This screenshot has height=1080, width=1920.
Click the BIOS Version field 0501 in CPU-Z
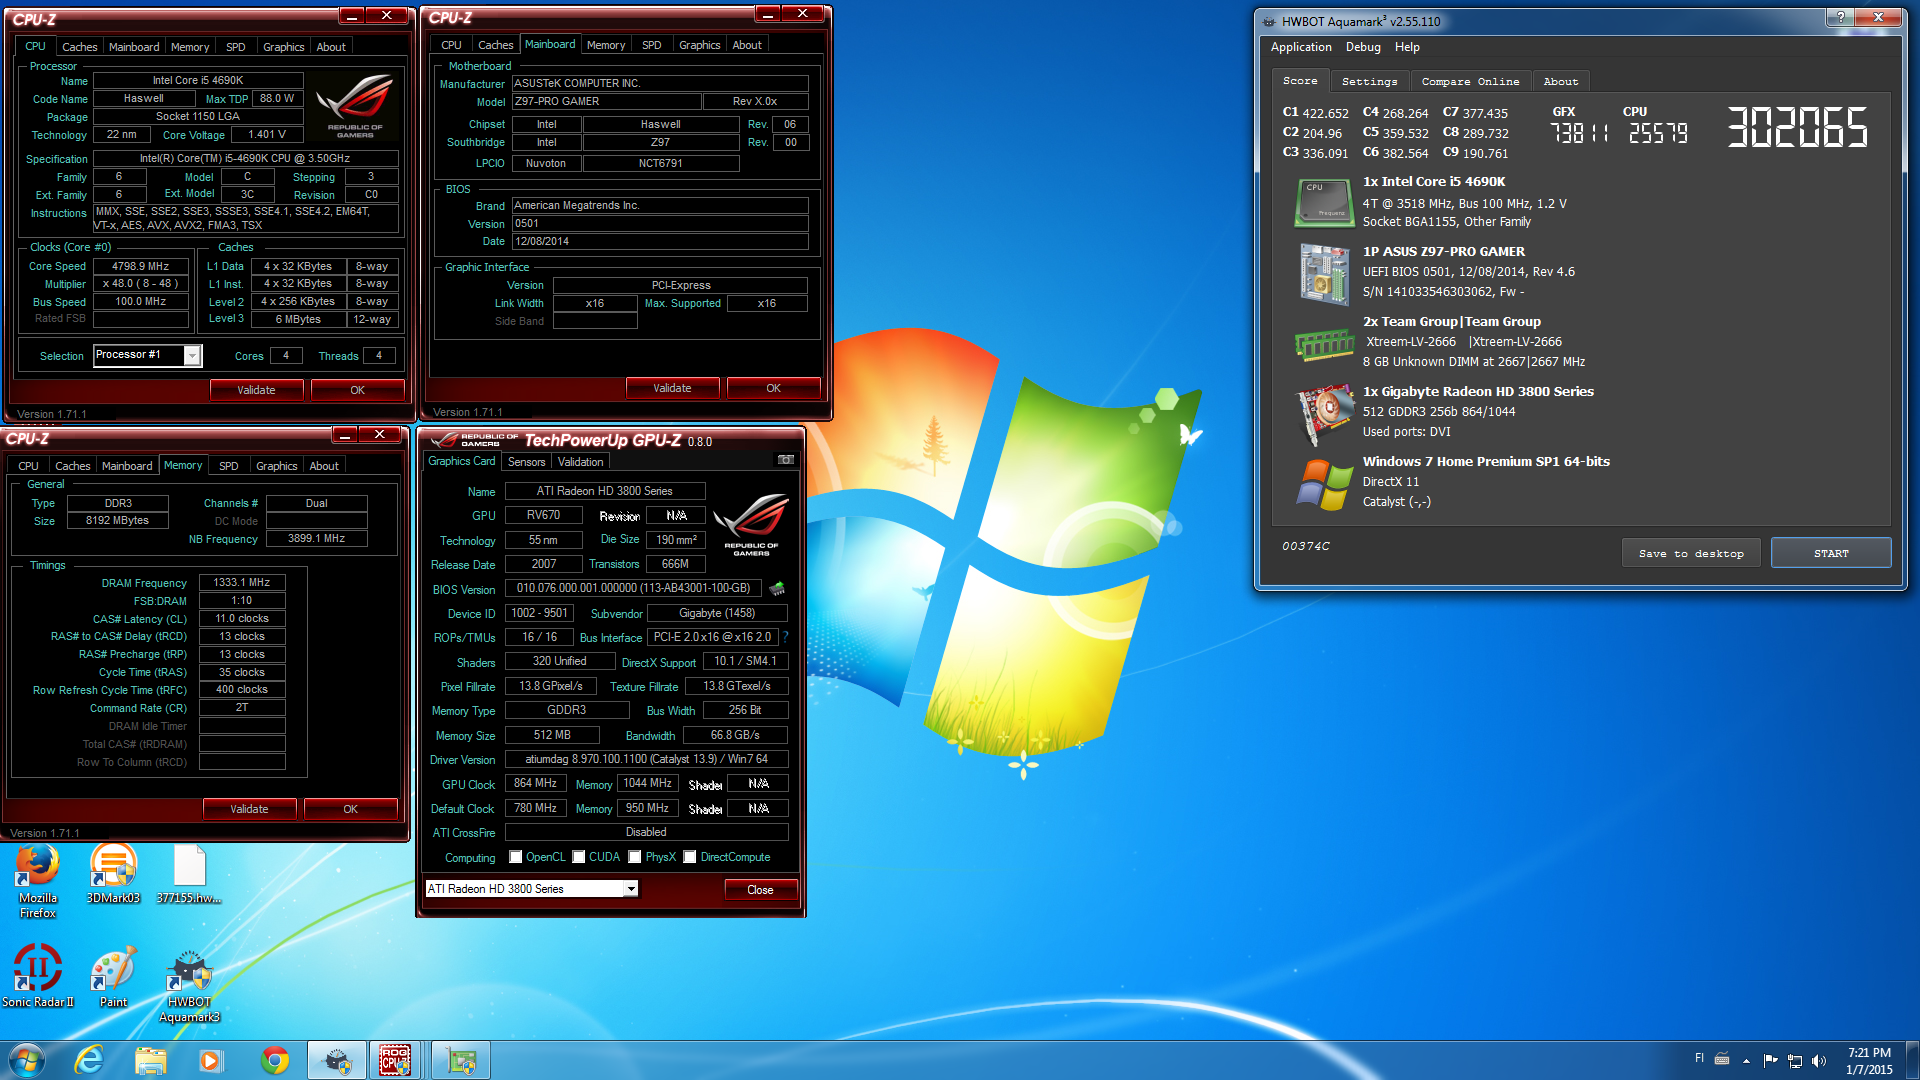(x=660, y=223)
